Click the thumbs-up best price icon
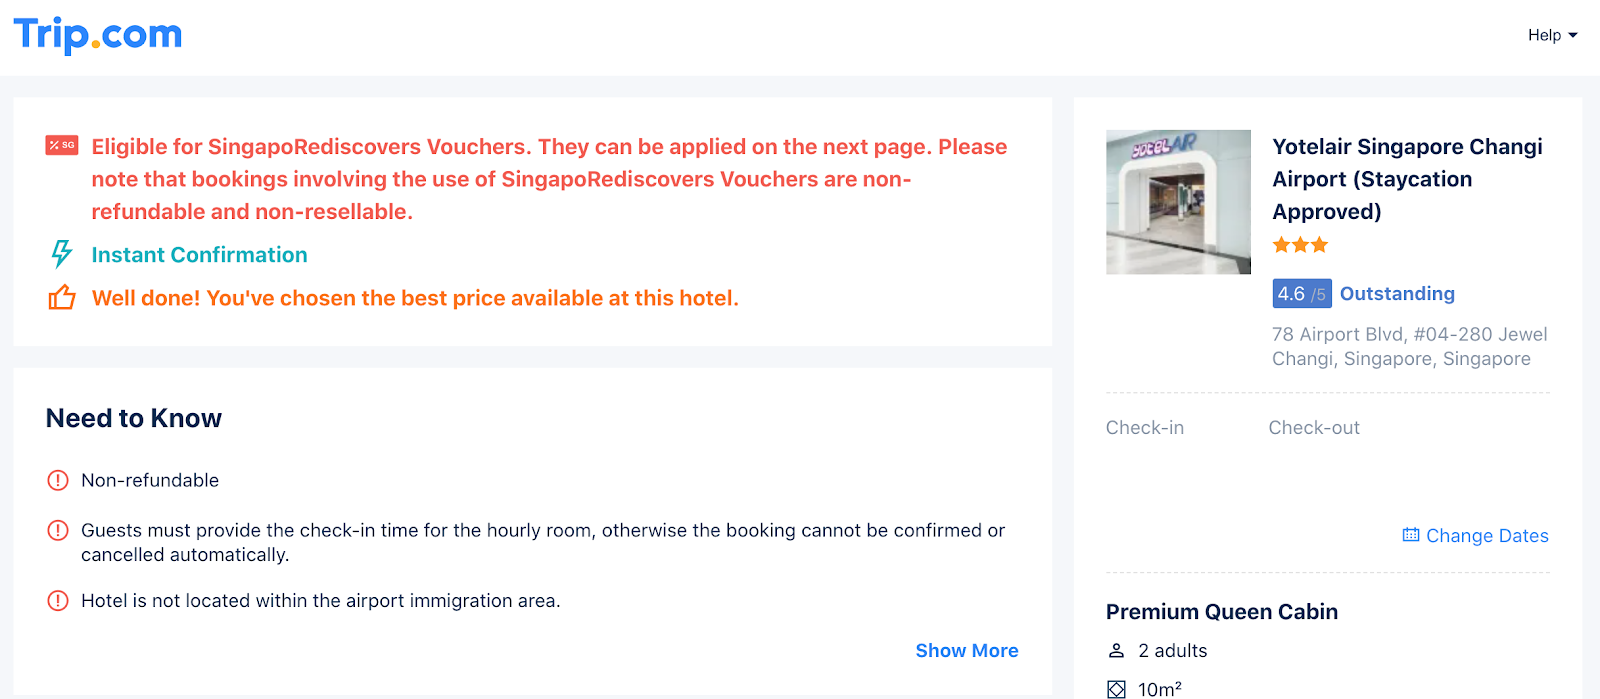Image resolution: width=1600 pixels, height=699 pixels. pos(62,298)
